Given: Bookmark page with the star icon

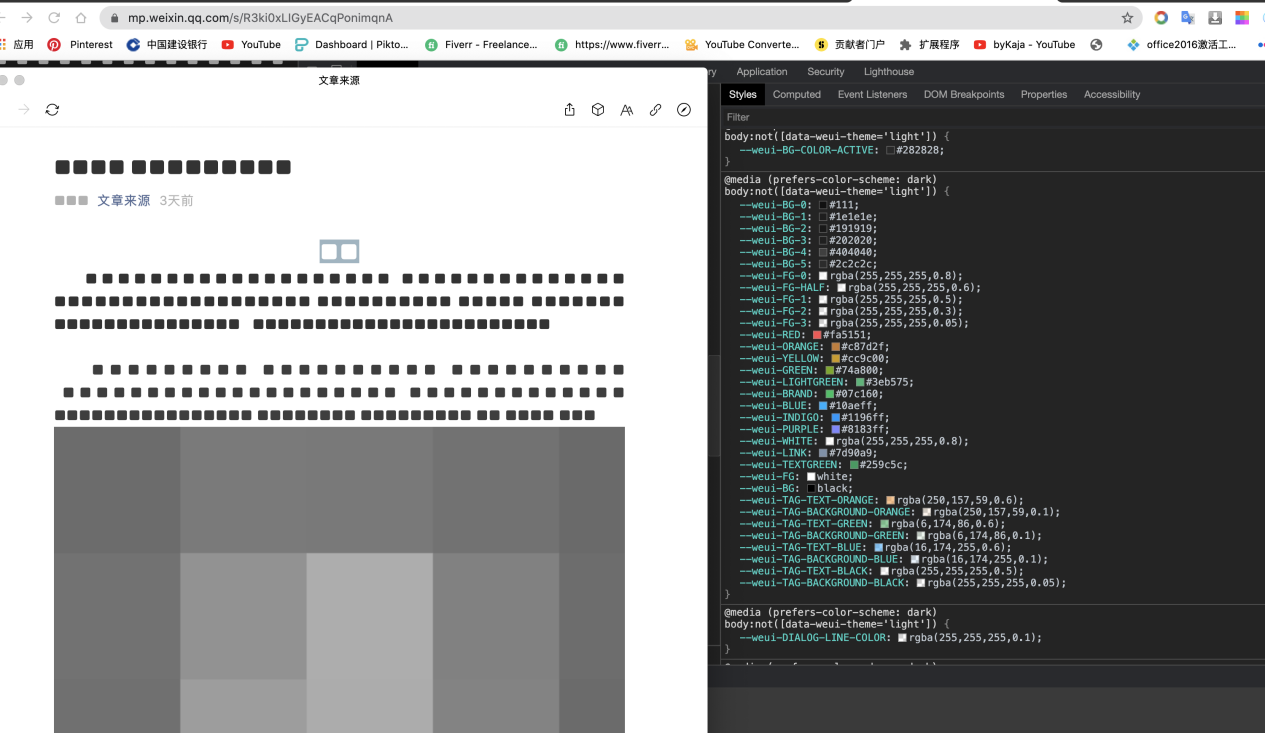Looking at the screenshot, I should (1127, 18).
